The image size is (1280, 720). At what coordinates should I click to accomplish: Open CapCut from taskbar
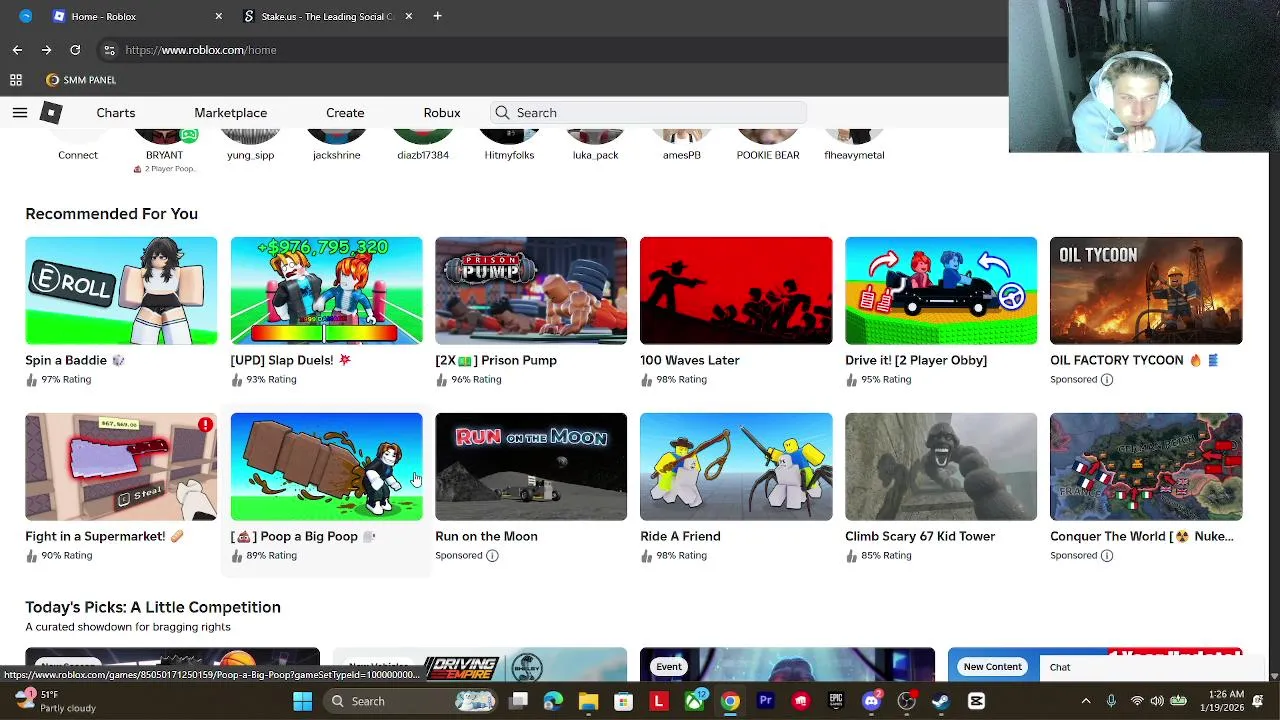coord(977,701)
